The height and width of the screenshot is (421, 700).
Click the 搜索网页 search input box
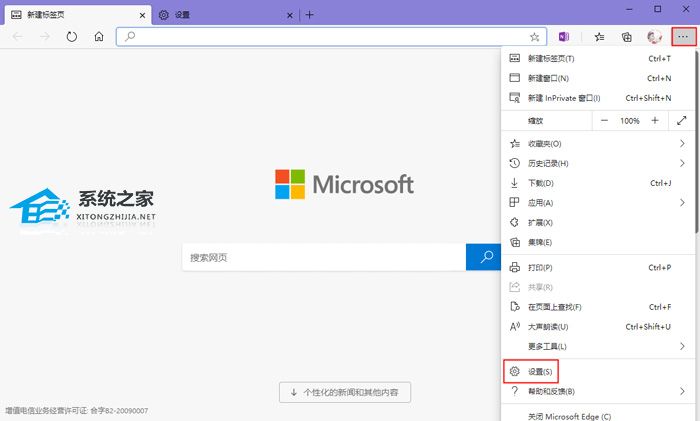point(323,257)
